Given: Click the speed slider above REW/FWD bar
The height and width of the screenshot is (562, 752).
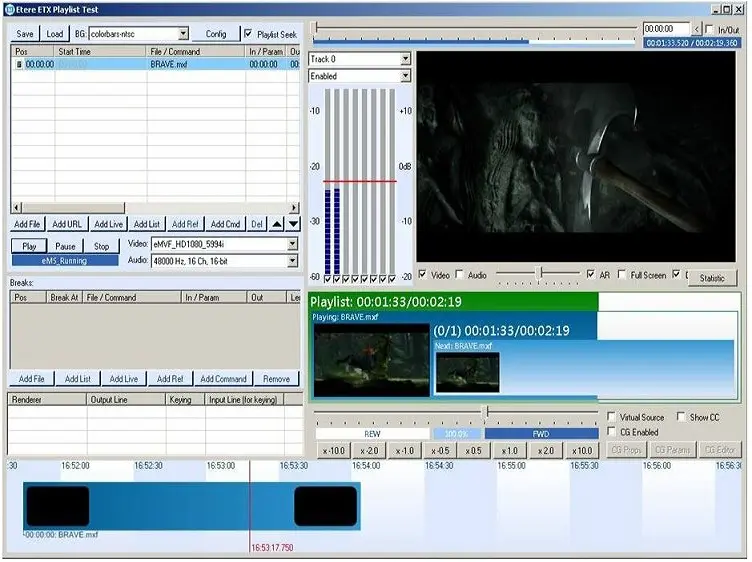Looking at the screenshot, I should [486, 412].
